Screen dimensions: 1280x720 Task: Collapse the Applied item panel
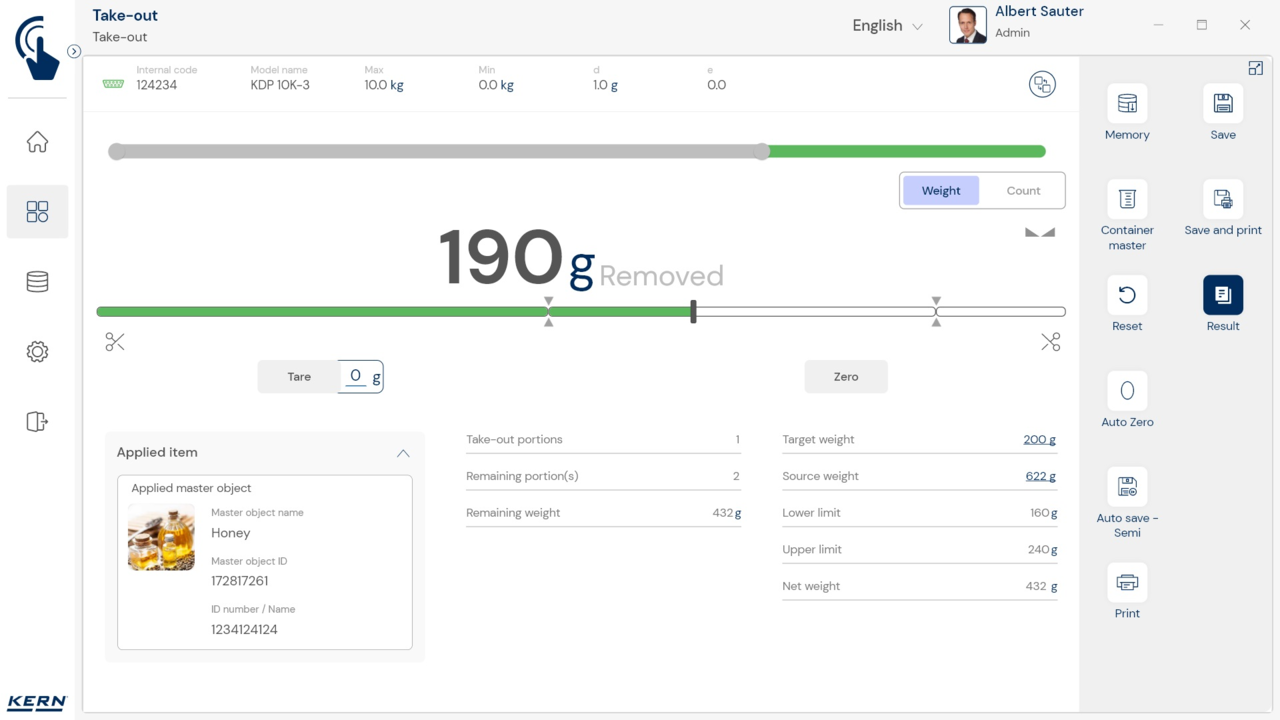point(403,453)
